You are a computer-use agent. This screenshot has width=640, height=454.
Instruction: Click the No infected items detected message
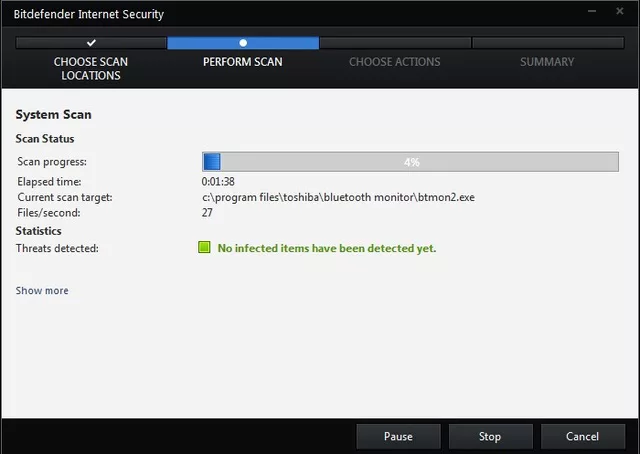point(327,248)
